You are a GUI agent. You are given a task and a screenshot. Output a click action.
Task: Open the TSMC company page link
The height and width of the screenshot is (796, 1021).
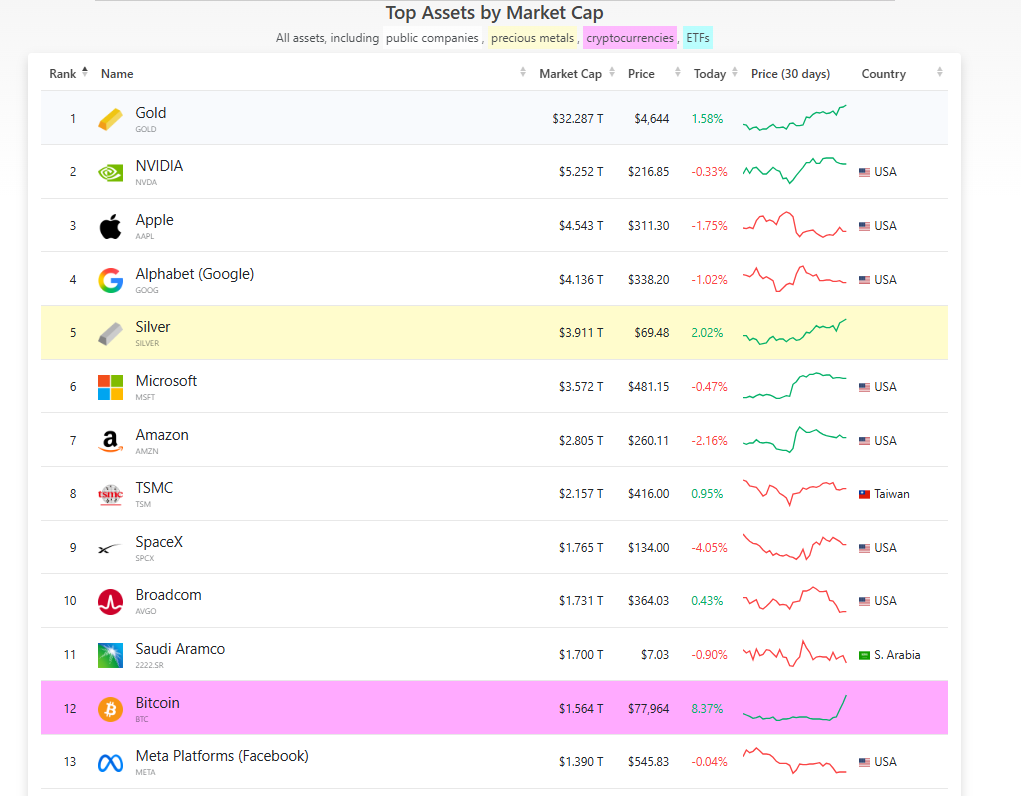coord(154,488)
